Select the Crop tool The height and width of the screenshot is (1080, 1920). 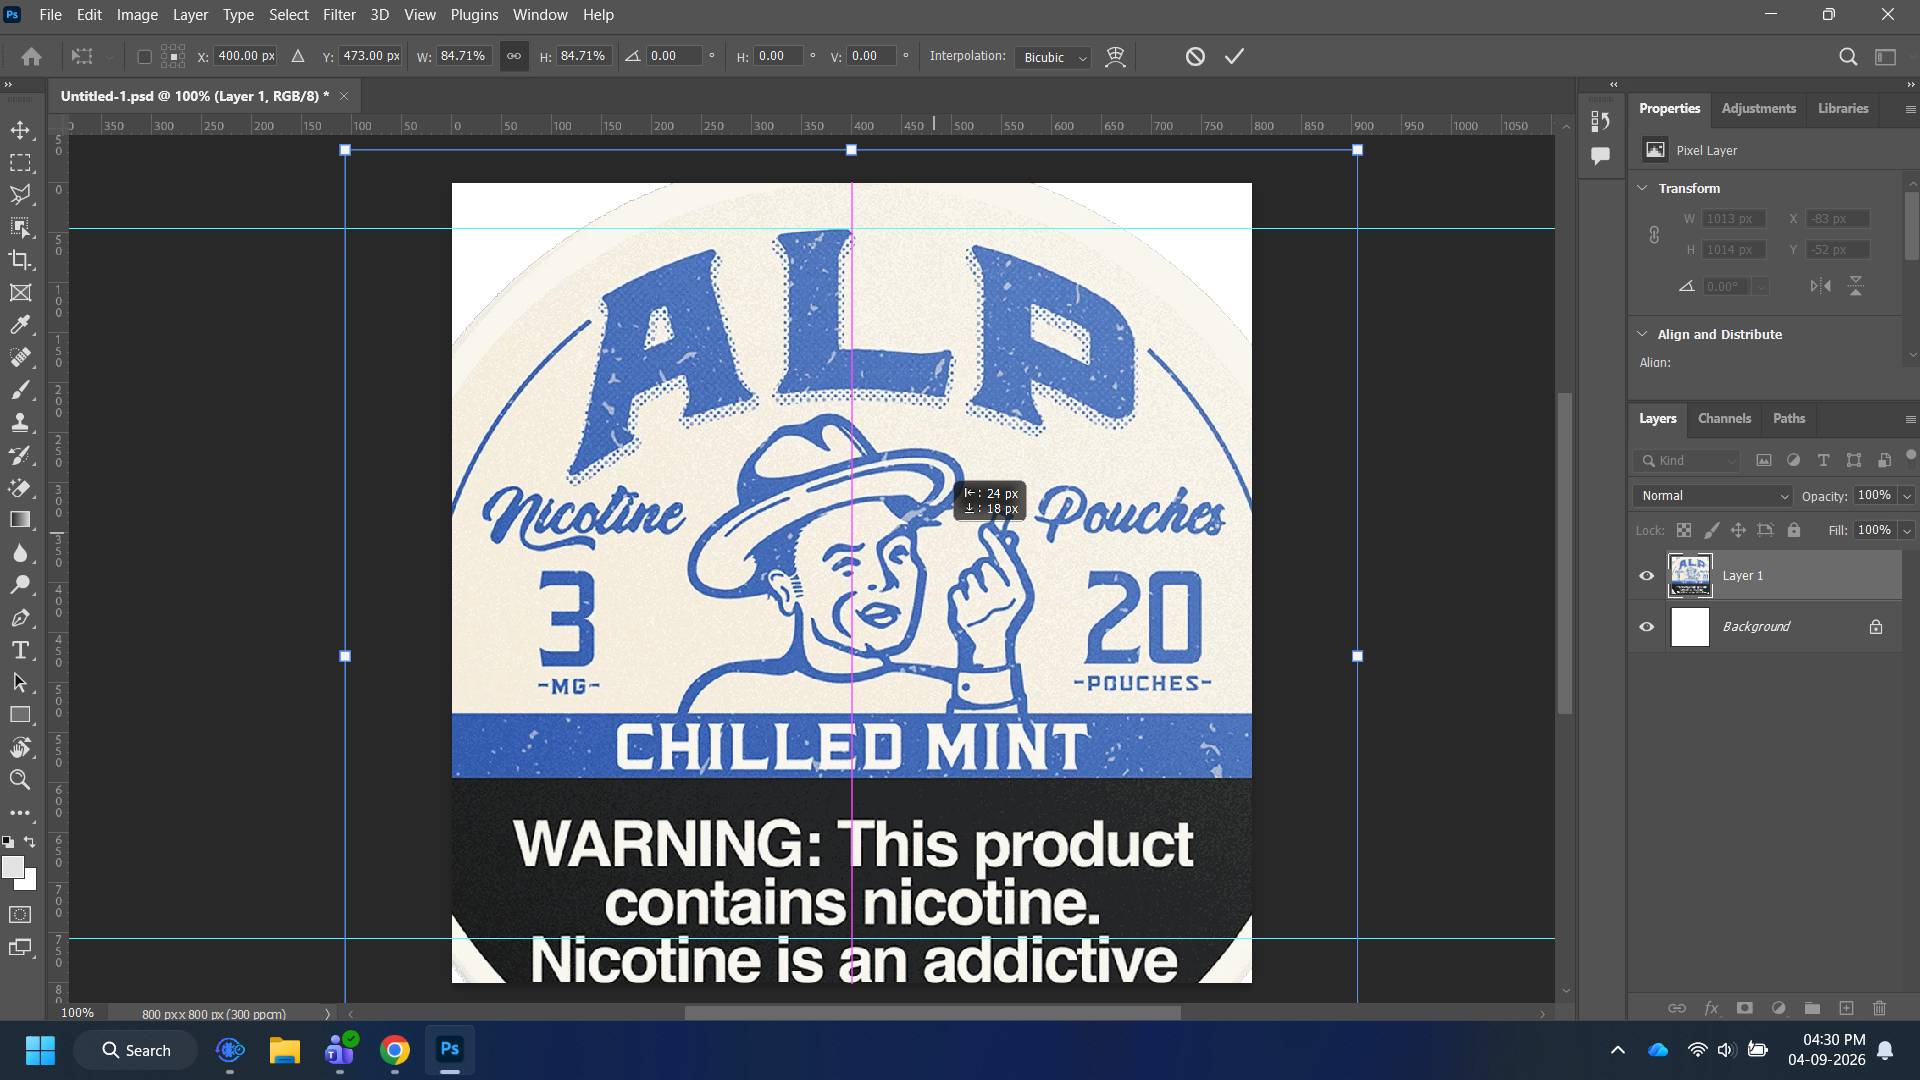20,260
